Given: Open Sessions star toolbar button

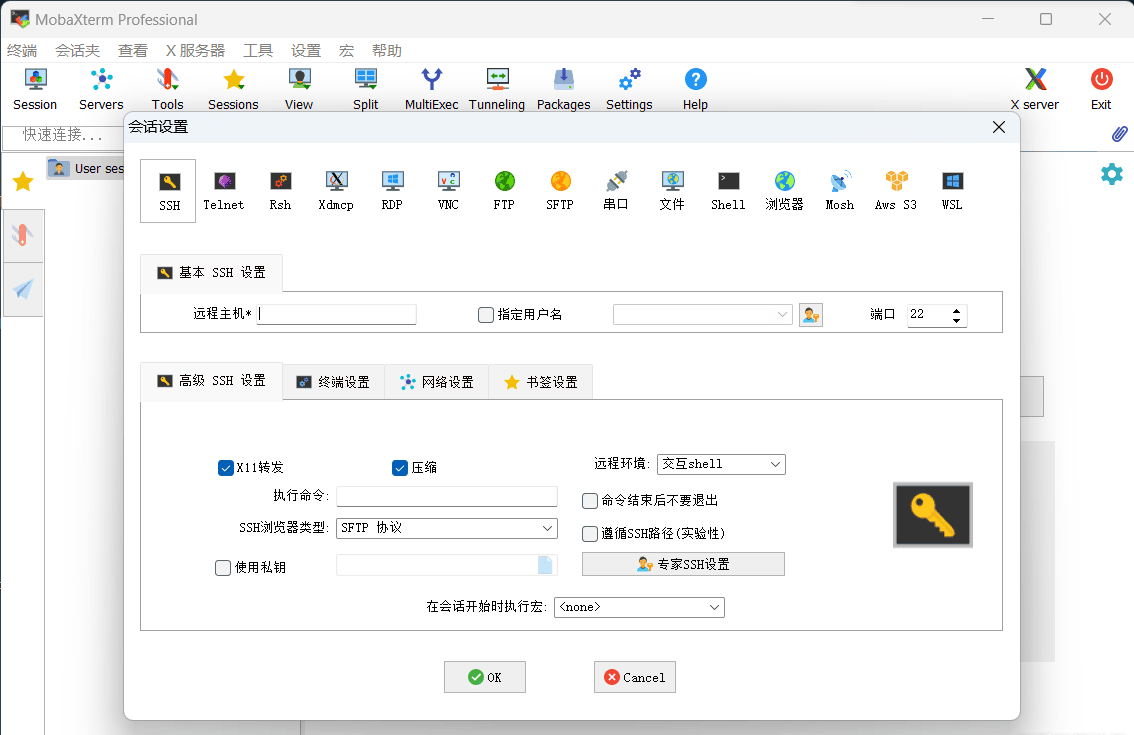Looking at the screenshot, I should [x=233, y=89].
